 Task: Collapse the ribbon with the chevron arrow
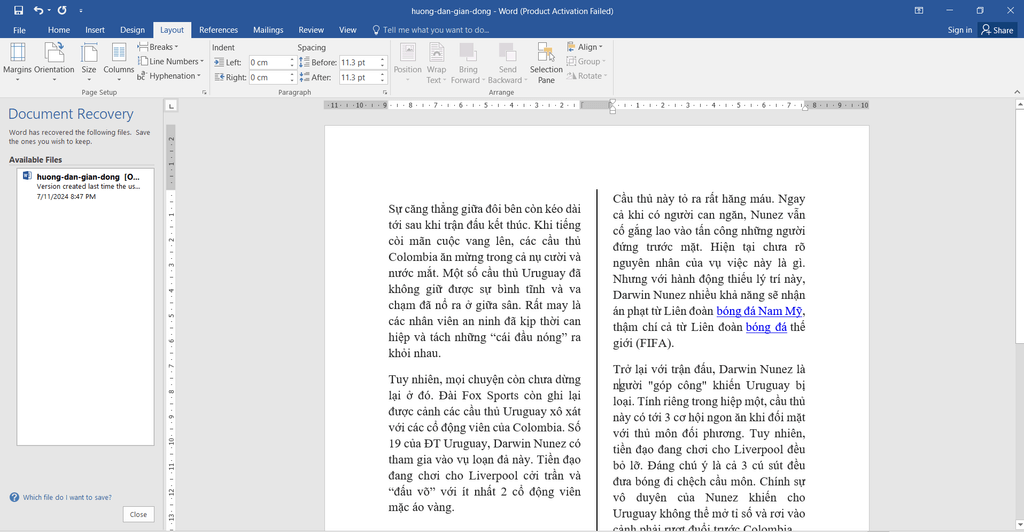(x=1017, y=92)
